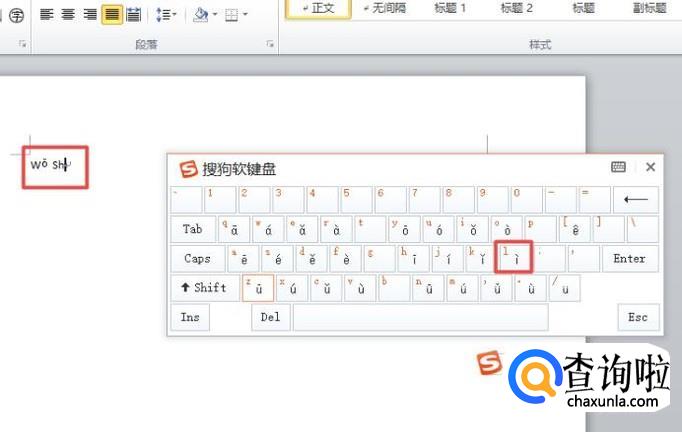Image resolution: width=682 pixels, height=432 pixels.
Task: Insert ó with the u key
Action: (438, 229)
